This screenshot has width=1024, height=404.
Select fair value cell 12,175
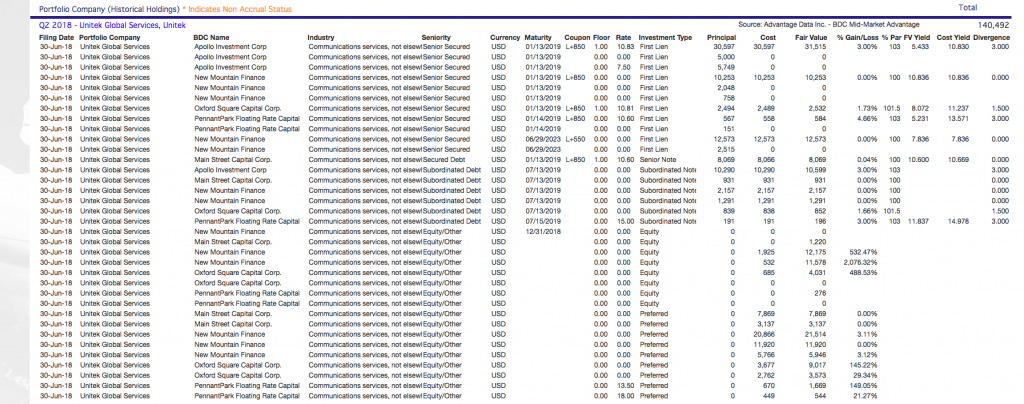click(816, 252)
